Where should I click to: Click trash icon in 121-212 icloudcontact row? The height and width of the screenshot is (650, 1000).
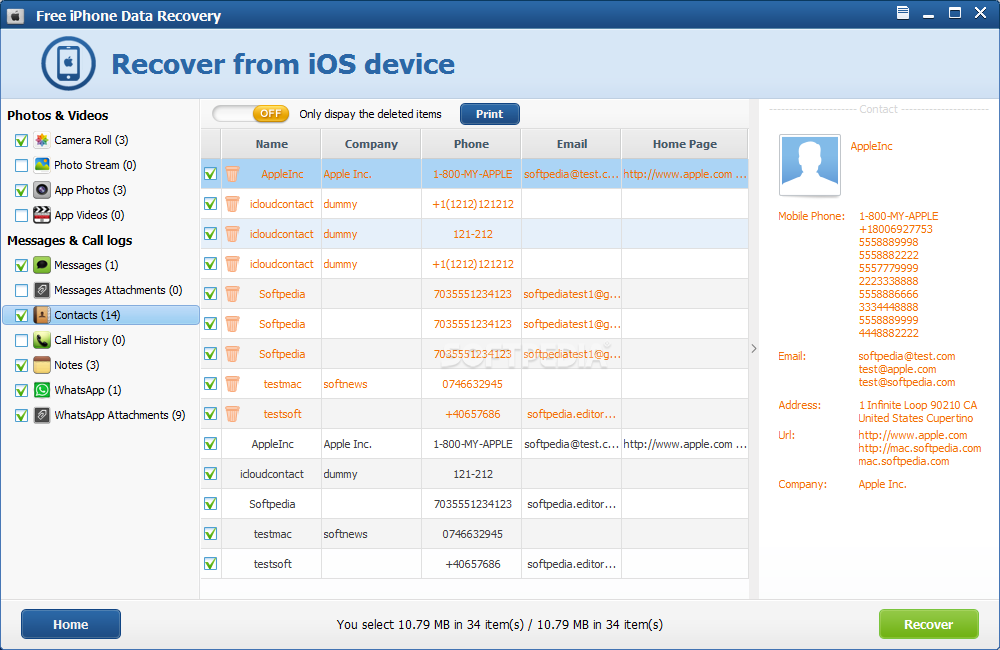coord(232,233)
